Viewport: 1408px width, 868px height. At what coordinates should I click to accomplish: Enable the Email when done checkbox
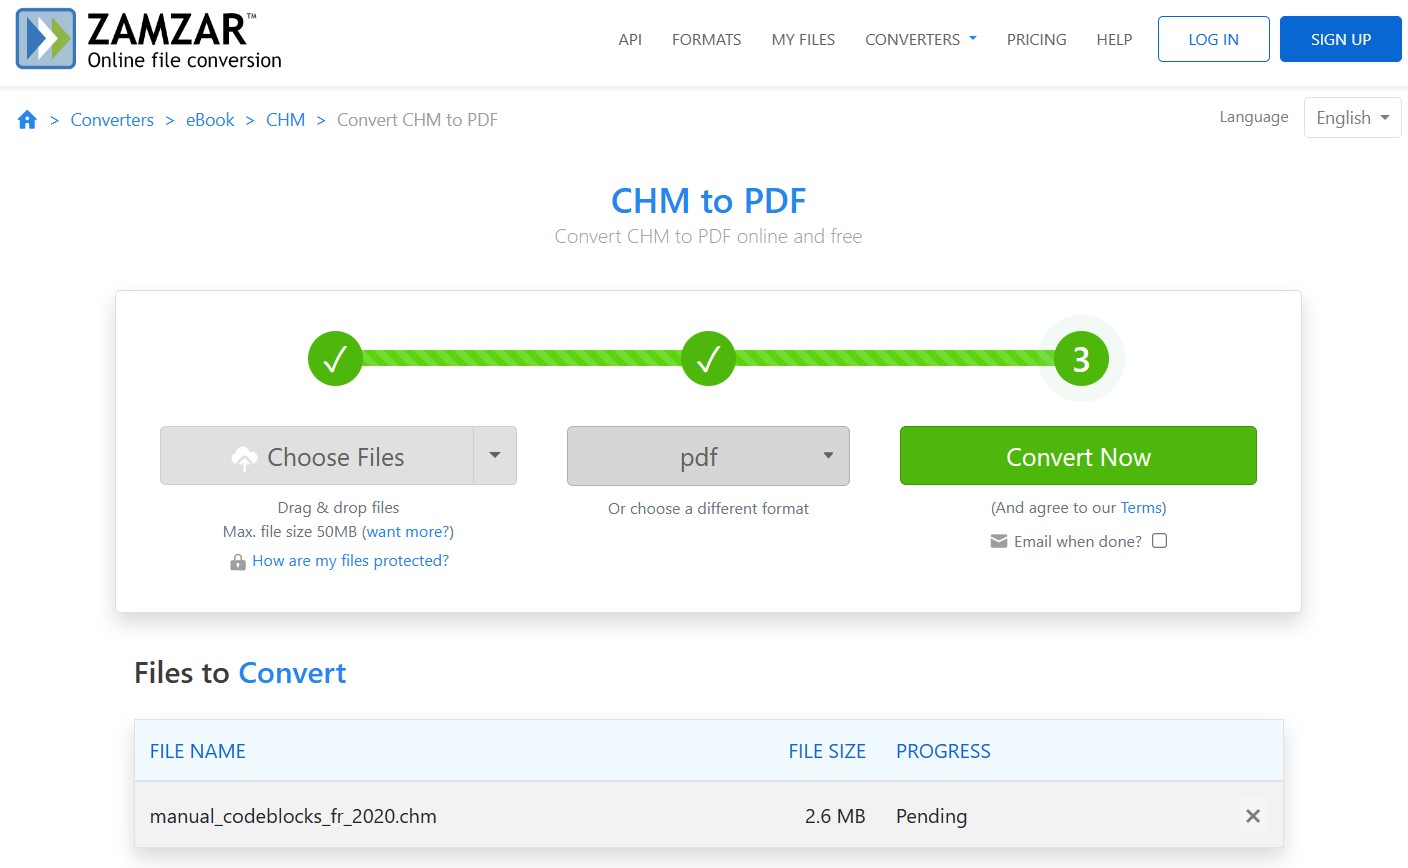1159,540
